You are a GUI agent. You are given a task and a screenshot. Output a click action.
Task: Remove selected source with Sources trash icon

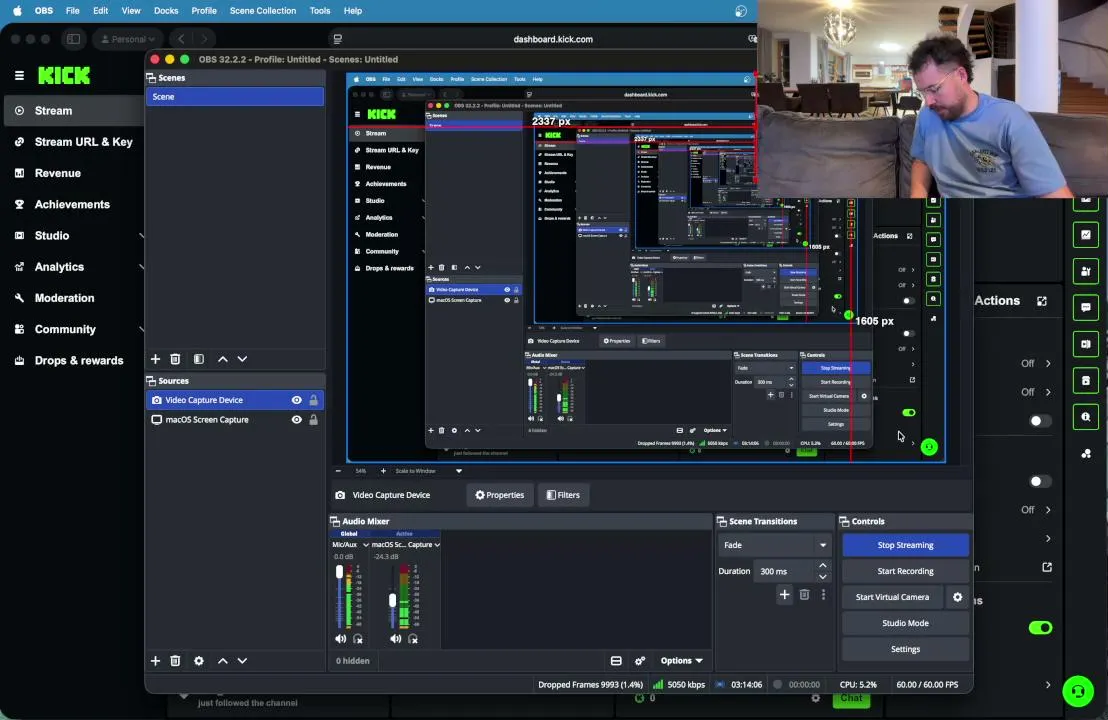tap(175, 661)
